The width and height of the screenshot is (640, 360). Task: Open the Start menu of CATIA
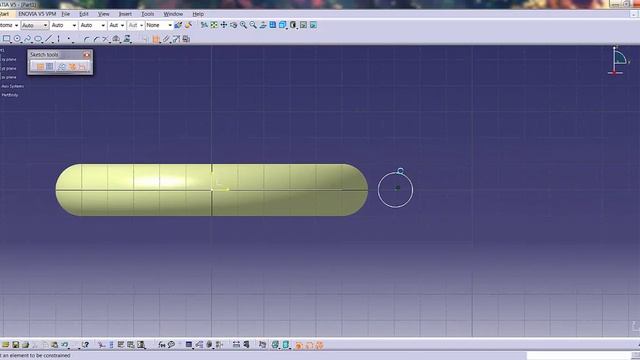(4, 14)
